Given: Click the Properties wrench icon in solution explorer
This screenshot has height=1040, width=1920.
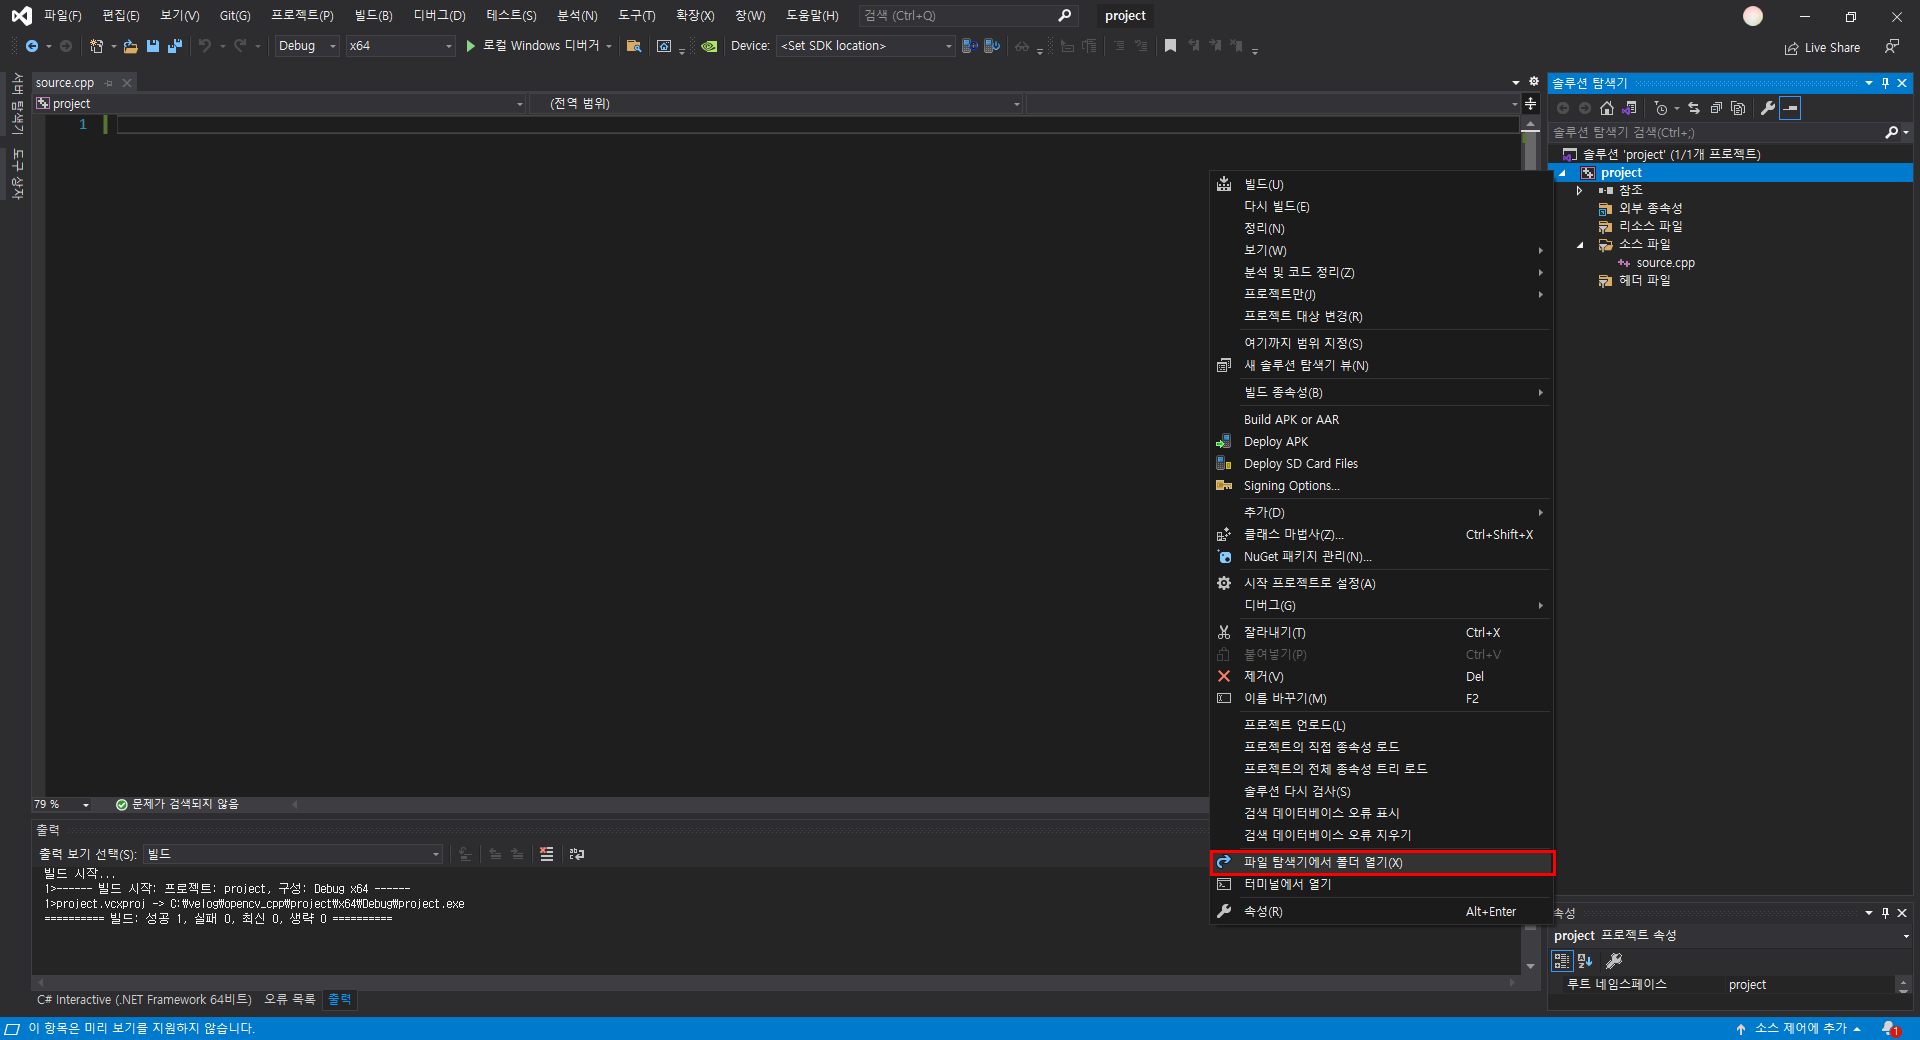Looking at the screenshot, I should pyautogui.click(x=1768, y=108).
